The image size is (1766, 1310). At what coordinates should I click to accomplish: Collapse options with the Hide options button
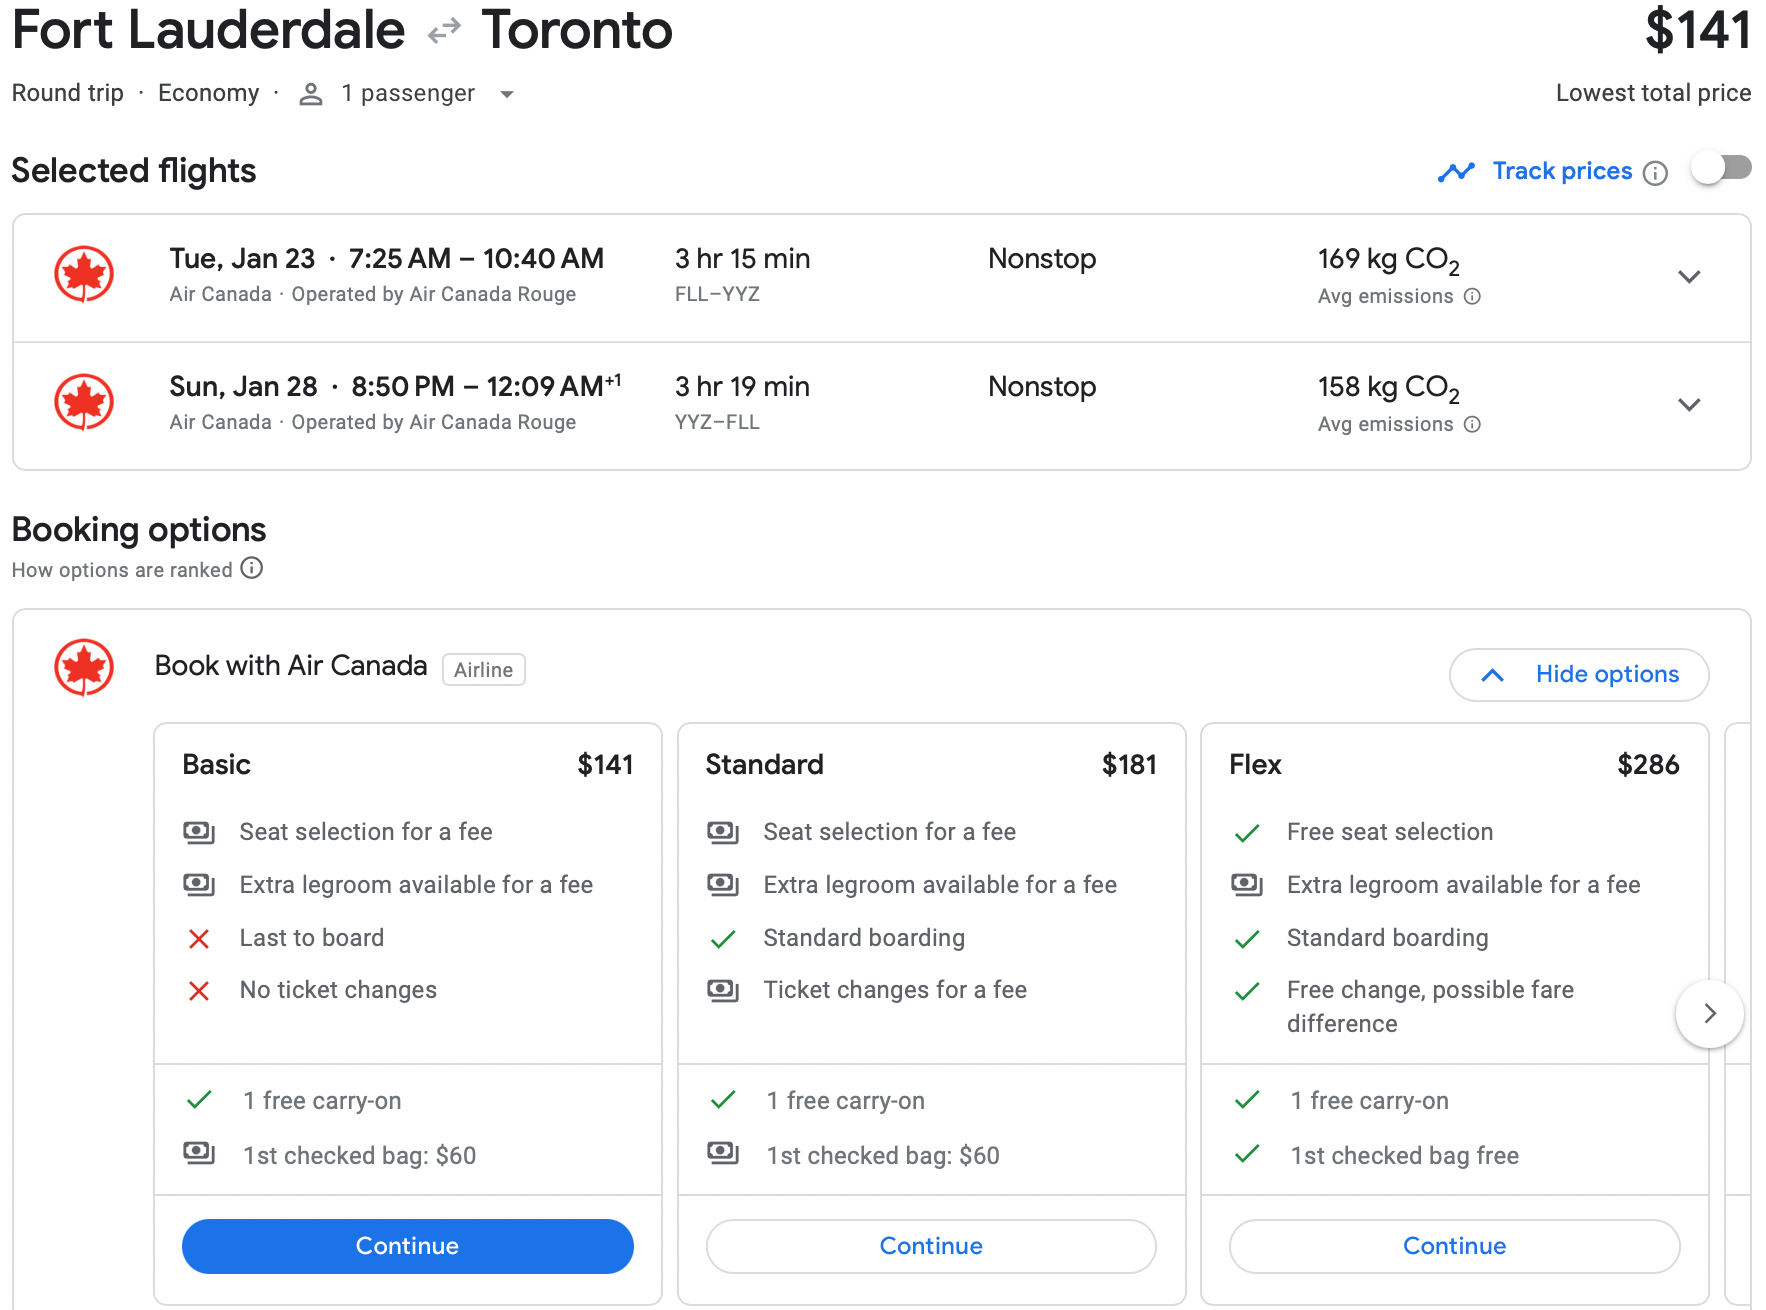pyautogui.click(x=1578, y=675)
